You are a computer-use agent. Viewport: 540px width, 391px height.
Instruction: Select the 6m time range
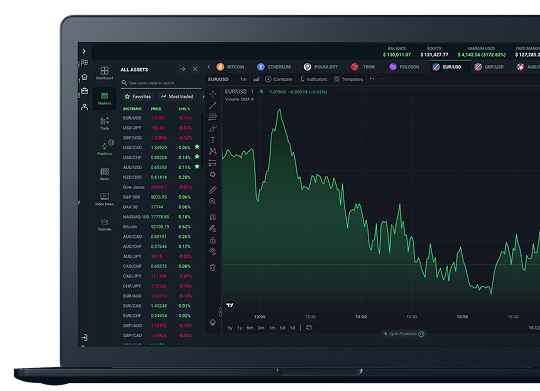tap(250, 328)
